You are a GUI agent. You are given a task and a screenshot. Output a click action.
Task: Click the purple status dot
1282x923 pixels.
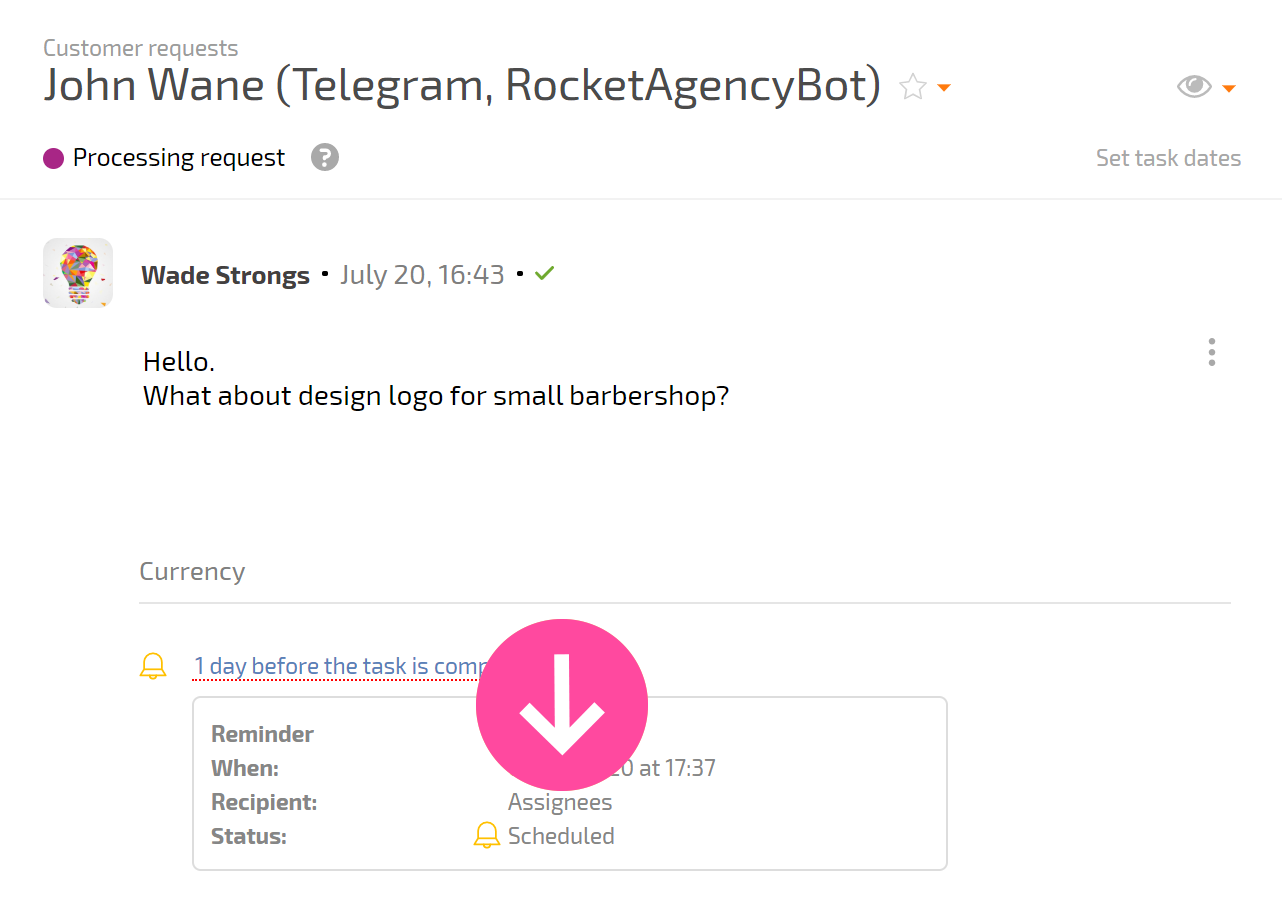[x=53, y=158]
